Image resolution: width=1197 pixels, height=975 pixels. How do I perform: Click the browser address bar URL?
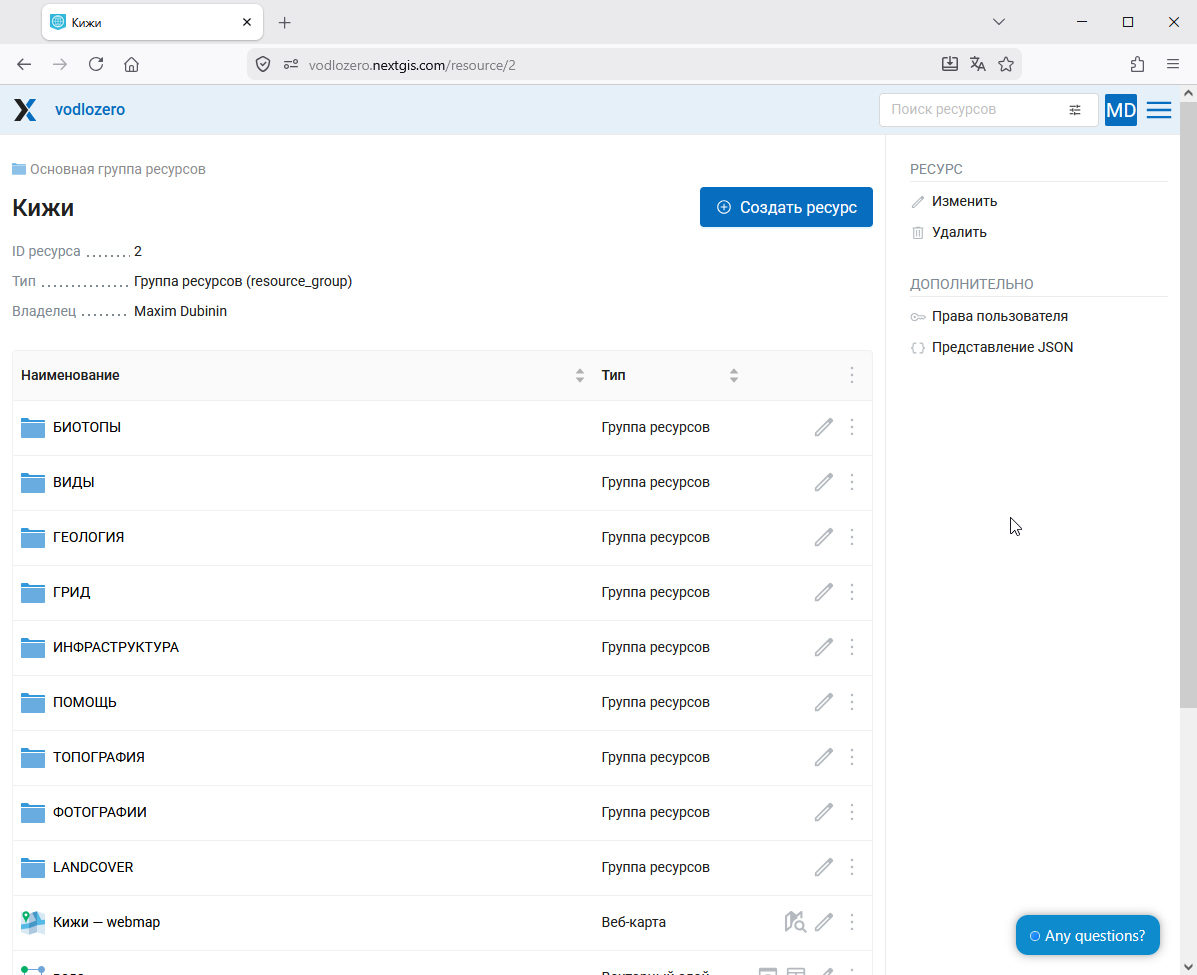(x=412, y=65)
